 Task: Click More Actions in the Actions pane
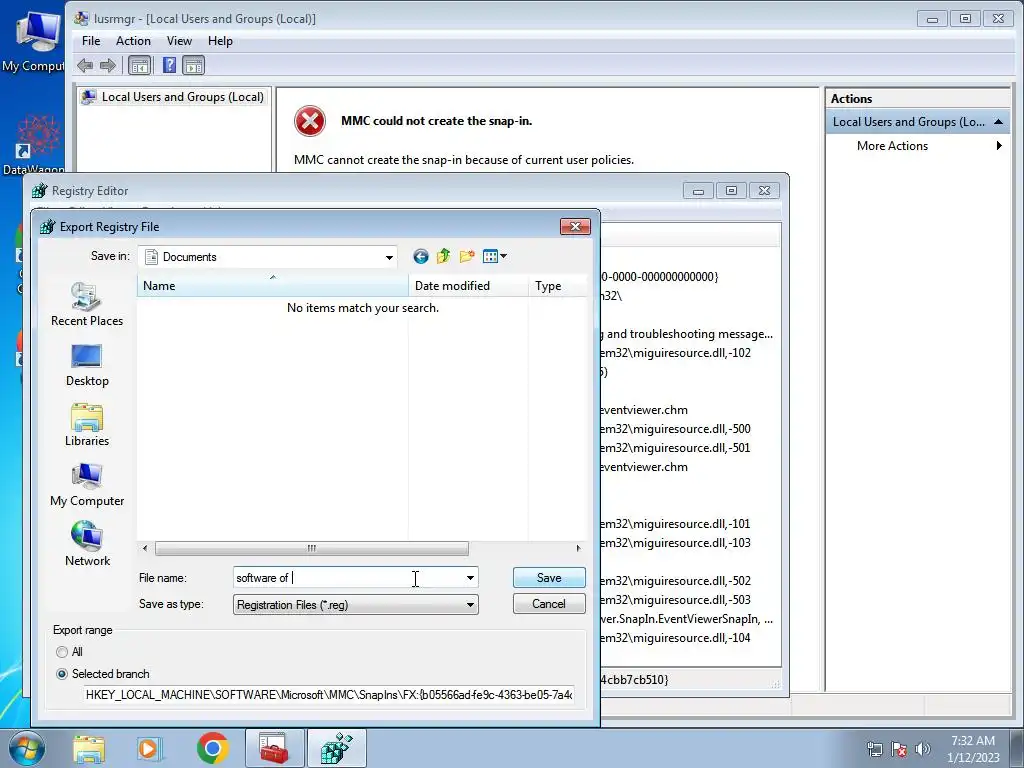click(892, 146)
